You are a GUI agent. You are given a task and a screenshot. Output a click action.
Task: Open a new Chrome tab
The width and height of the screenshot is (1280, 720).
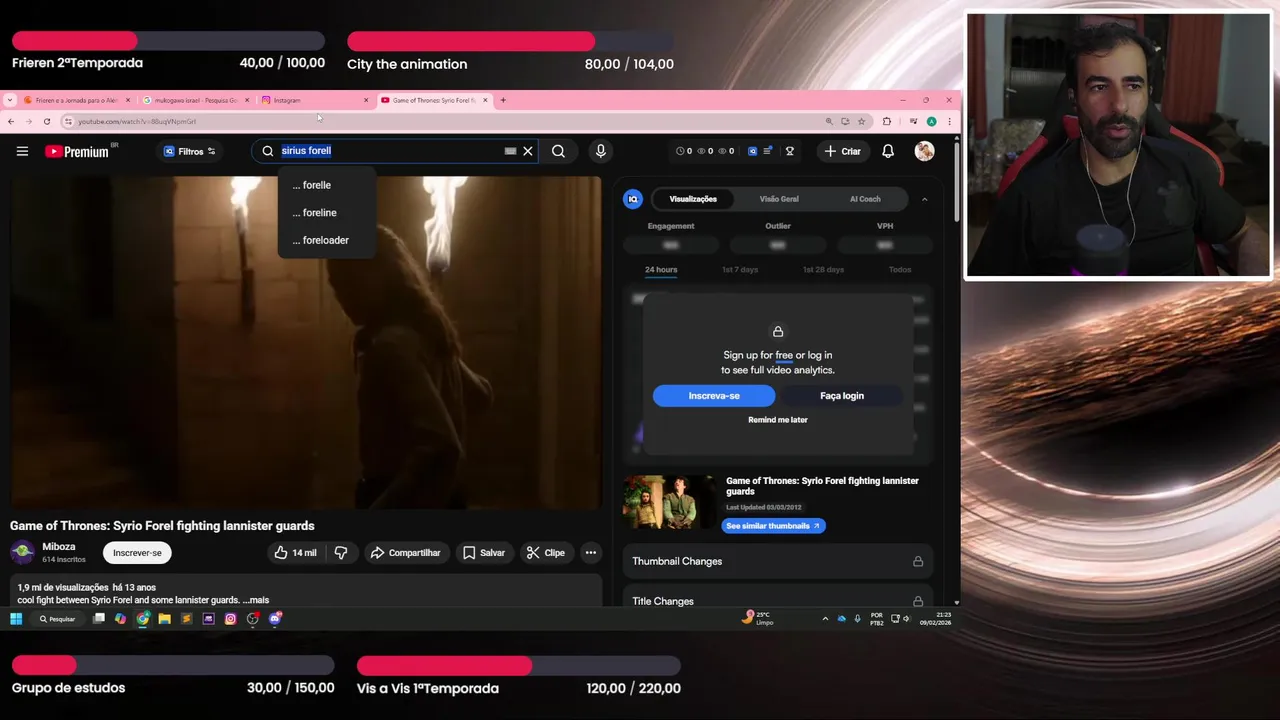(503, 100)
